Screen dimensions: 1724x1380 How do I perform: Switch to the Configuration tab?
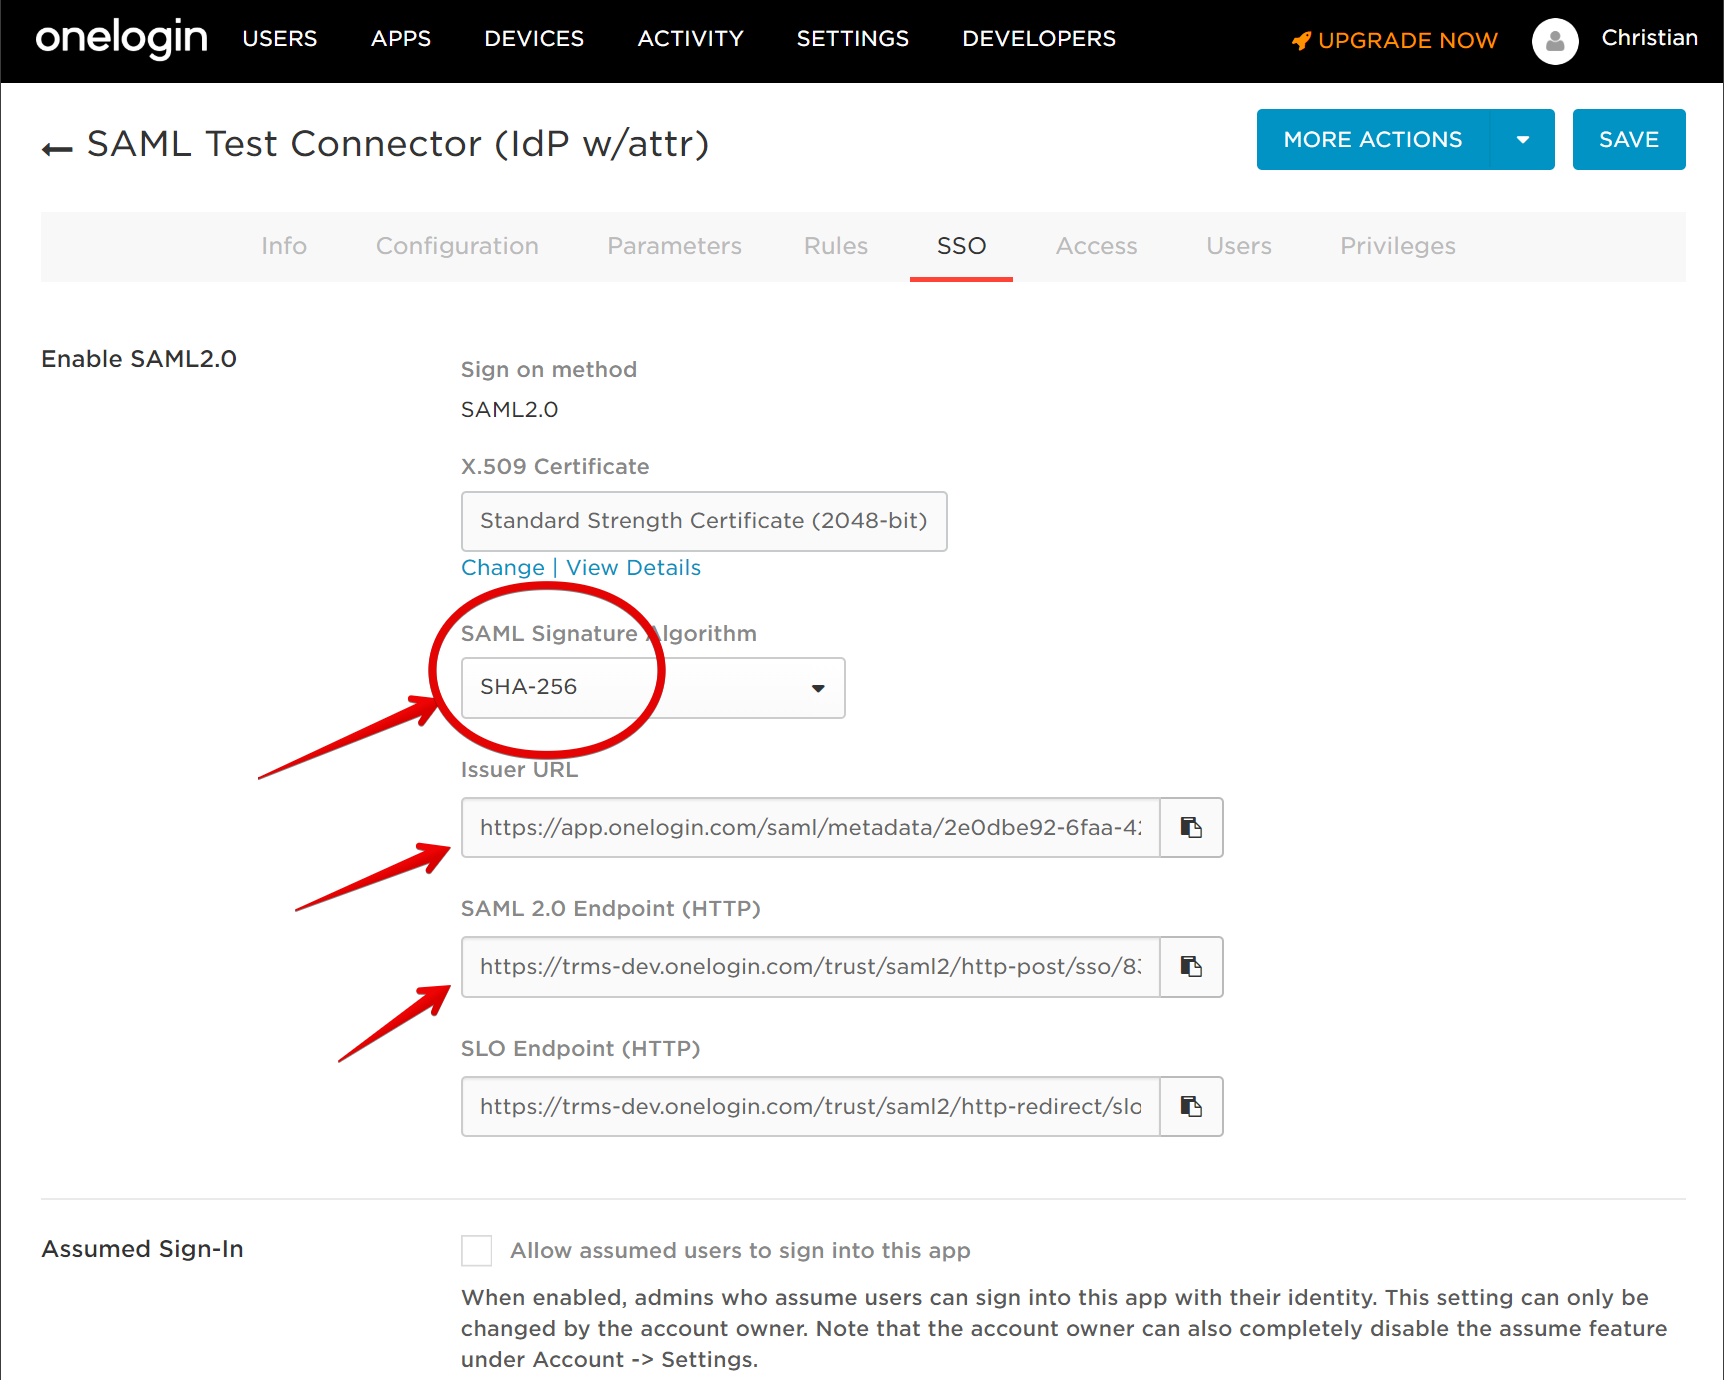[457, 246]
